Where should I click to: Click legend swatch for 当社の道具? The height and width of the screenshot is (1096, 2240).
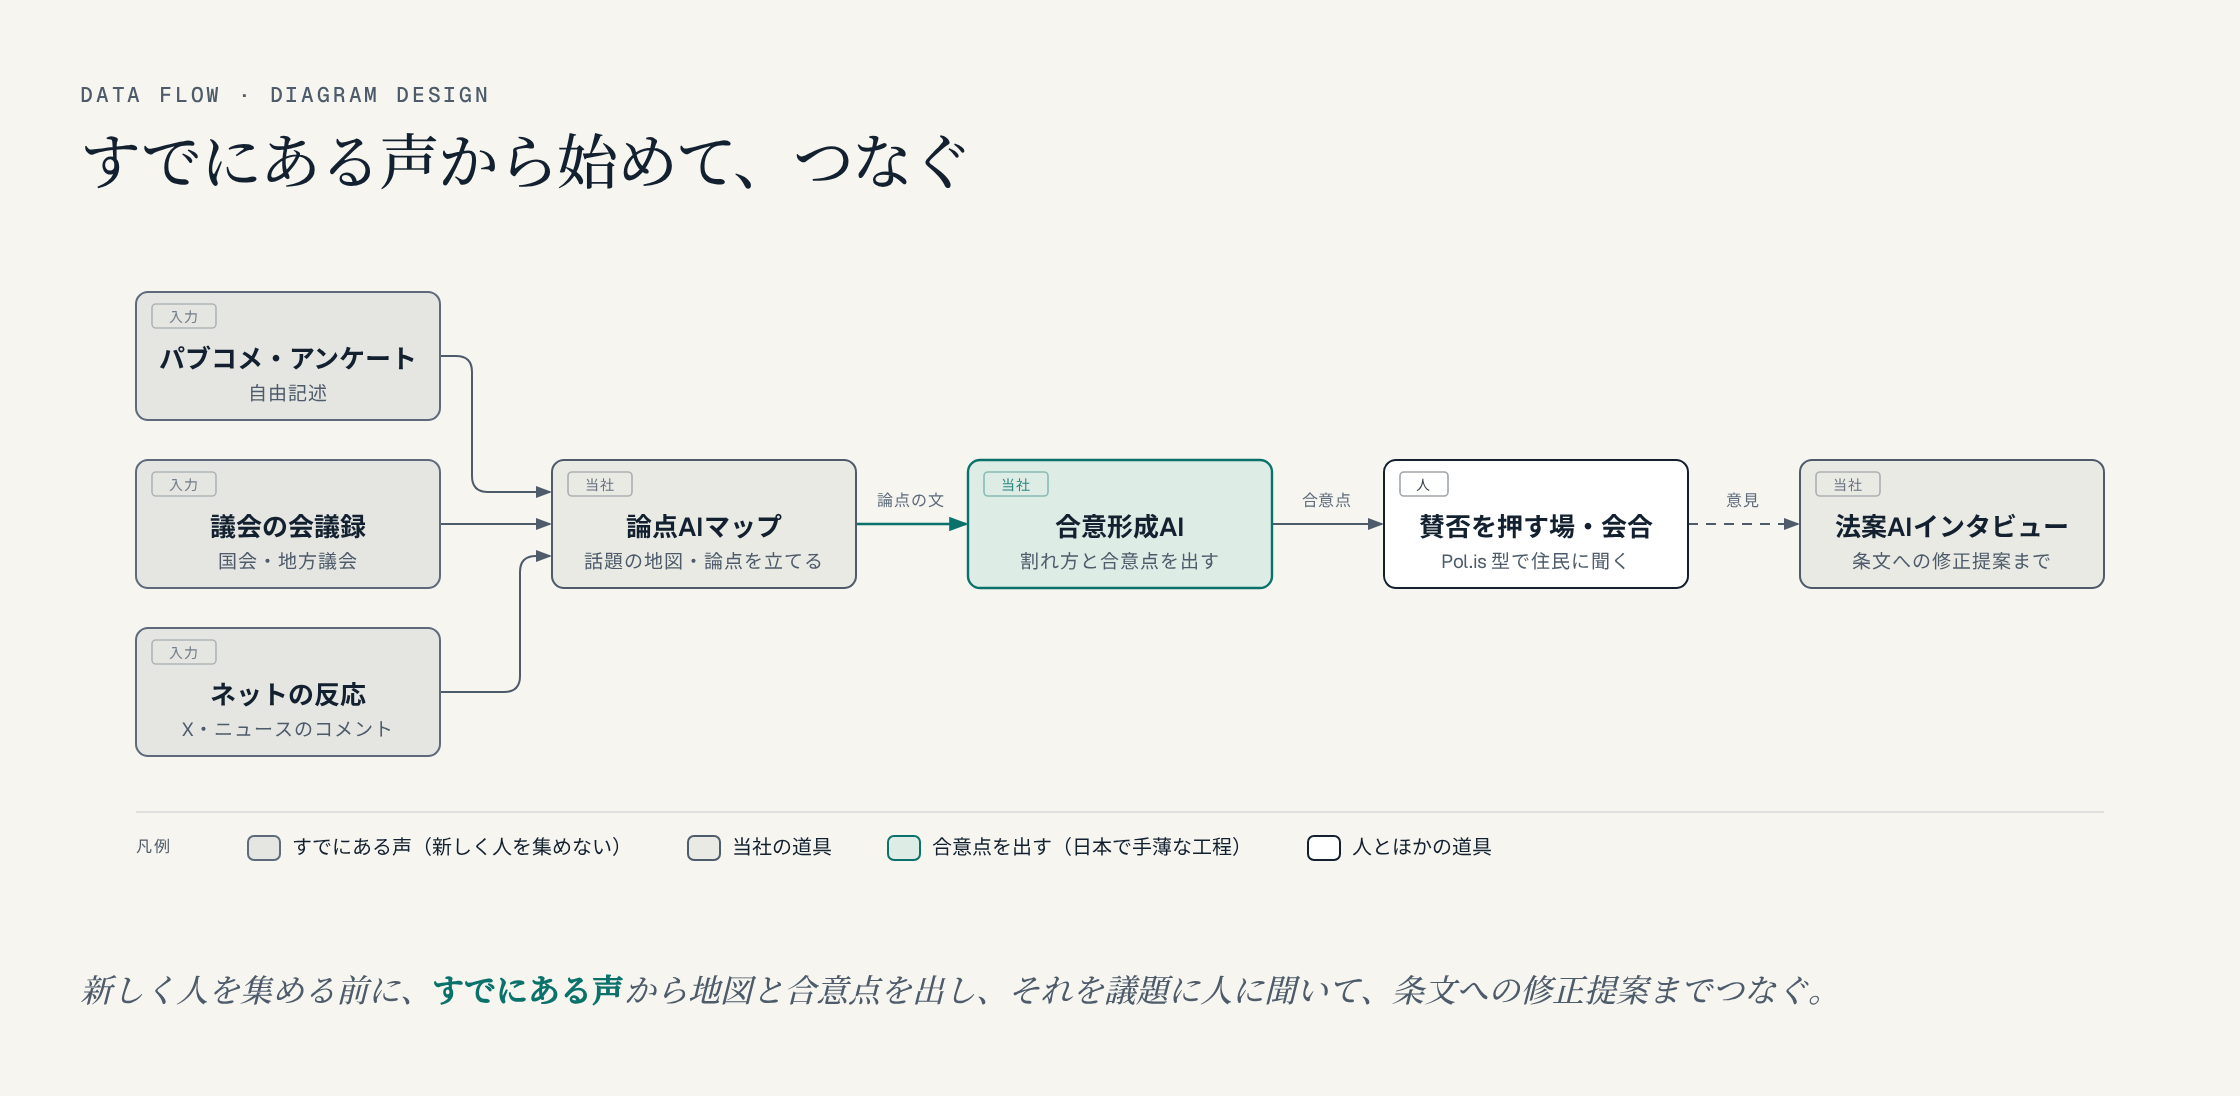704,848
